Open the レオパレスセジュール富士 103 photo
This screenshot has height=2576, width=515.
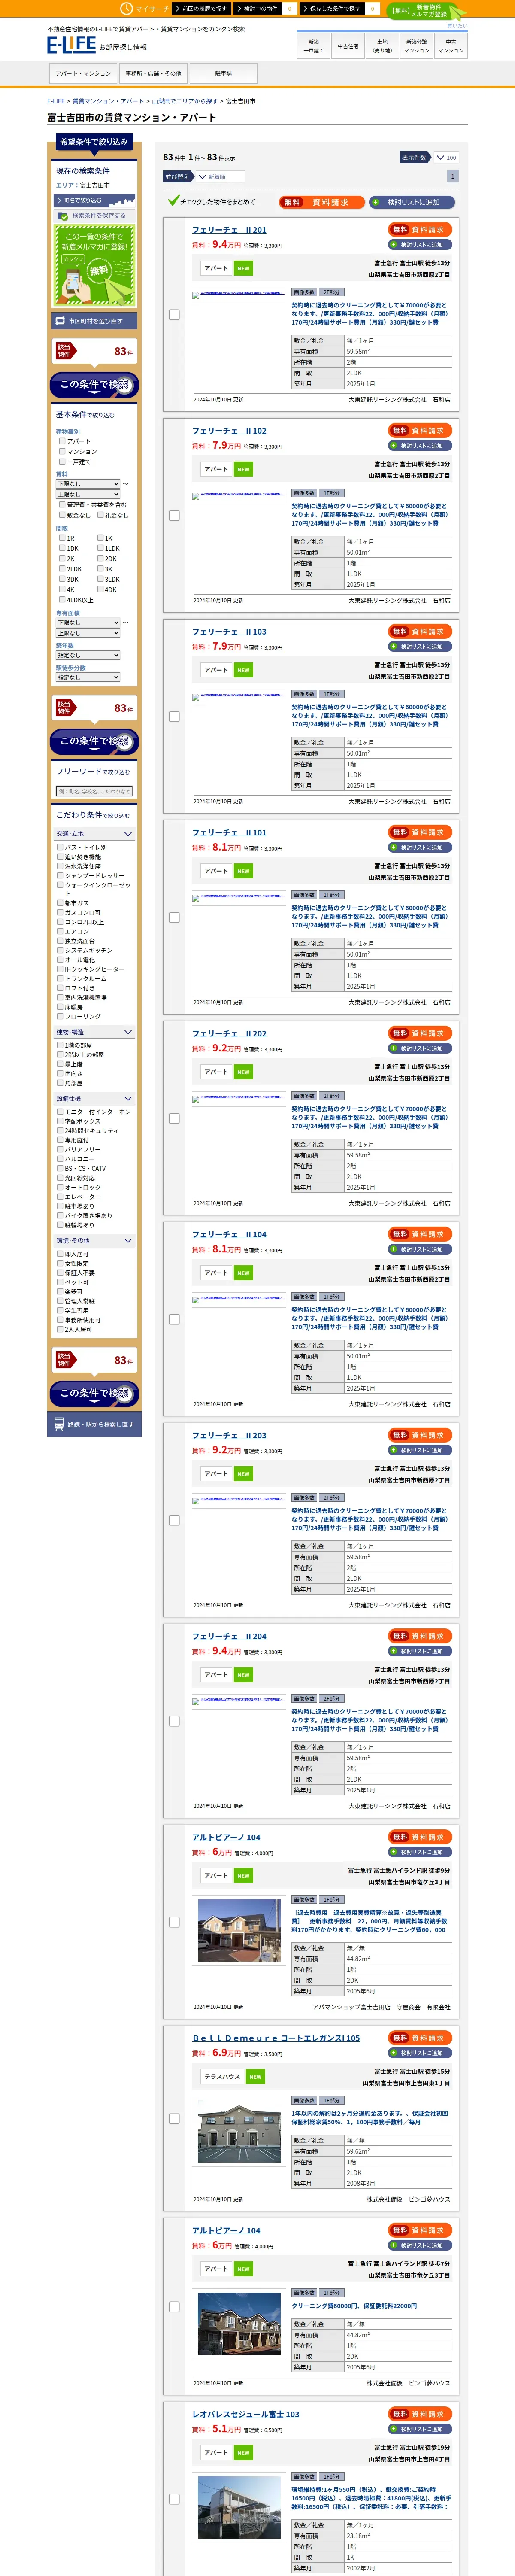(x=239, y=2507)
